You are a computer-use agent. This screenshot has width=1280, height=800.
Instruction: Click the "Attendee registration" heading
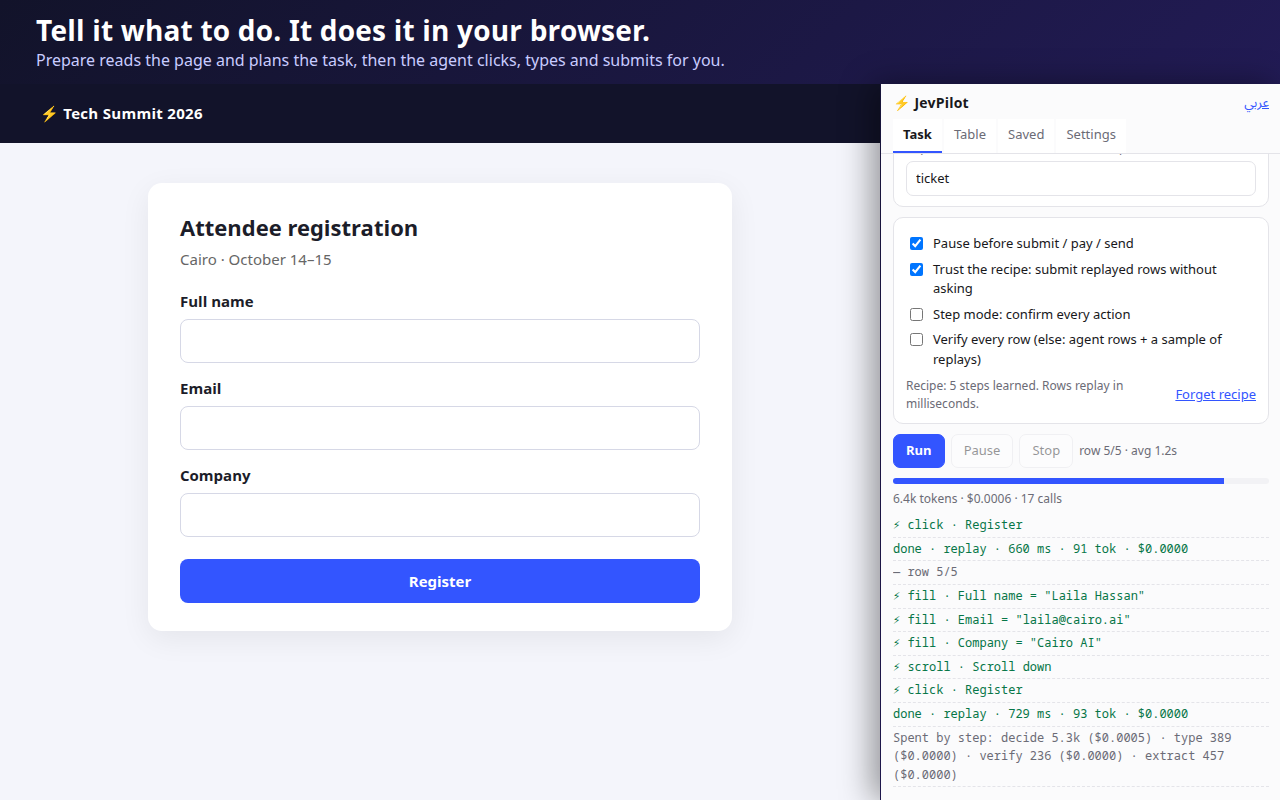point(299,228)
